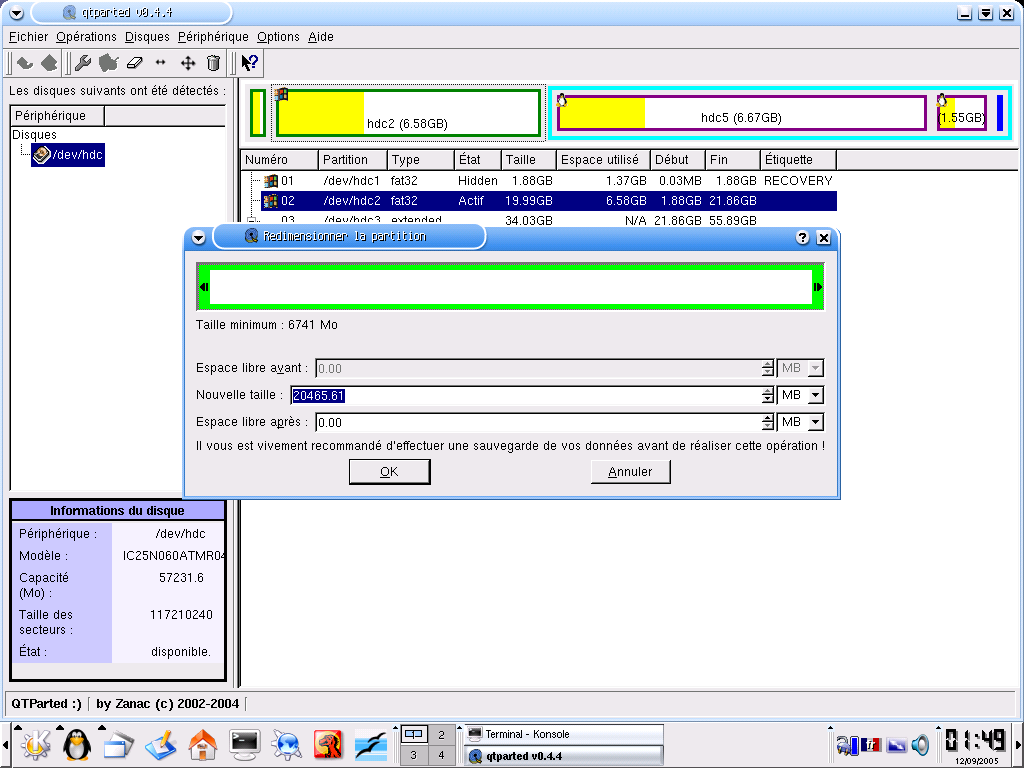Viewport: 1024px width, 768px height.
Task: Click the right handle of green resize bar
Action: [818, 287]
